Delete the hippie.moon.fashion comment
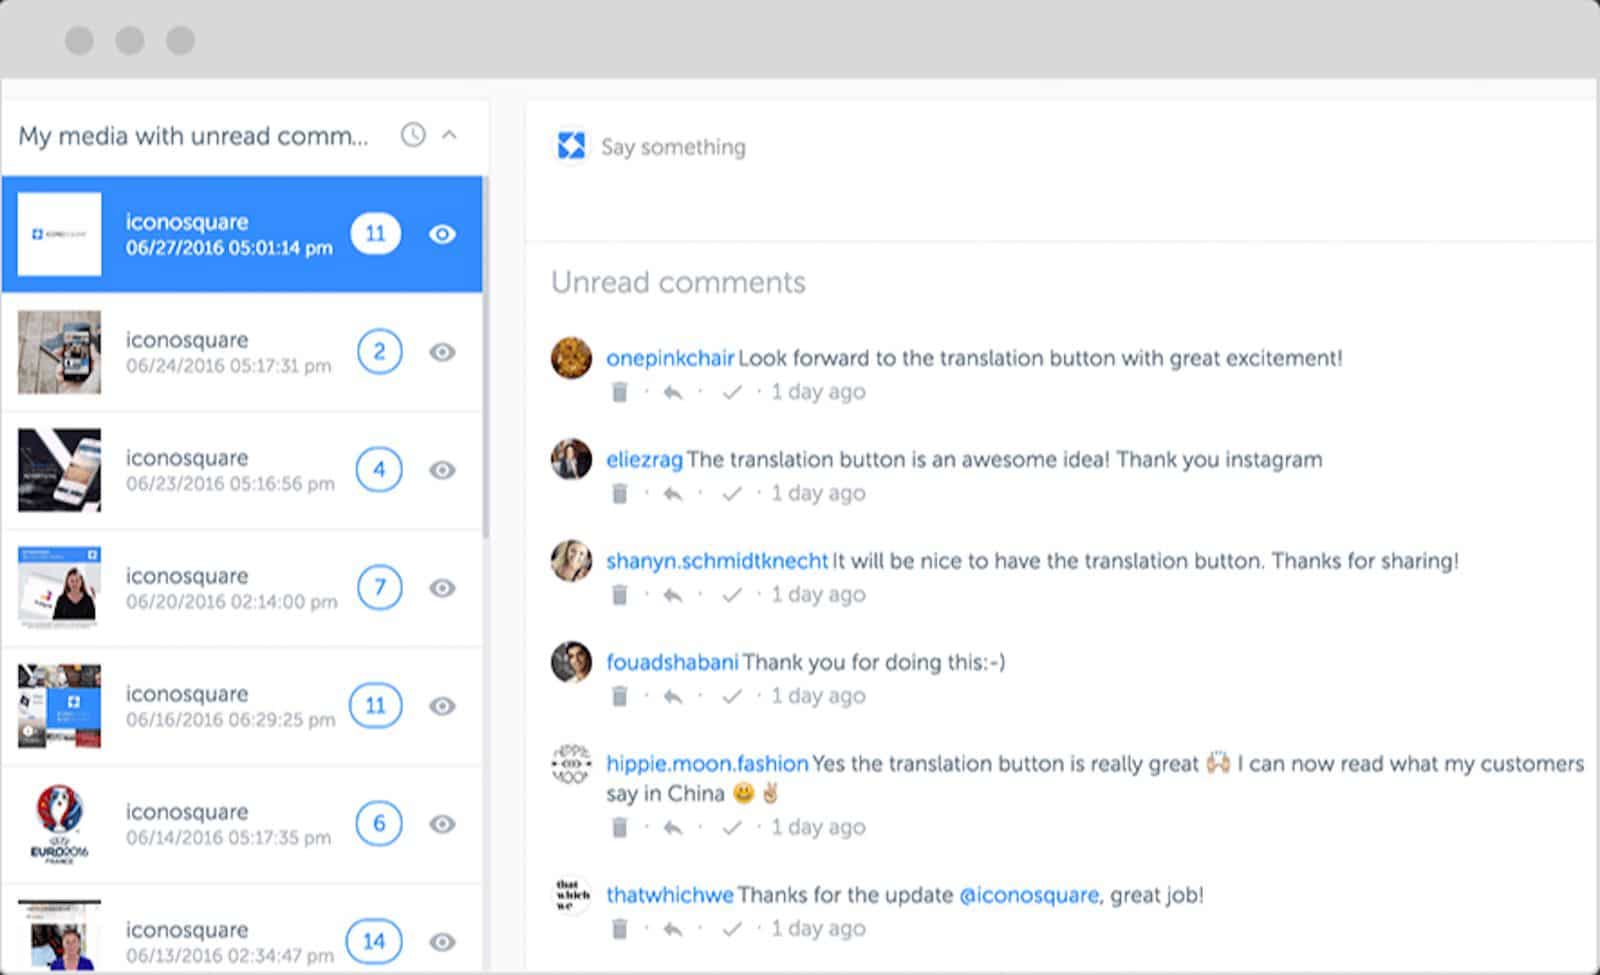The image size is (1600, 975). tap(620, 827)
